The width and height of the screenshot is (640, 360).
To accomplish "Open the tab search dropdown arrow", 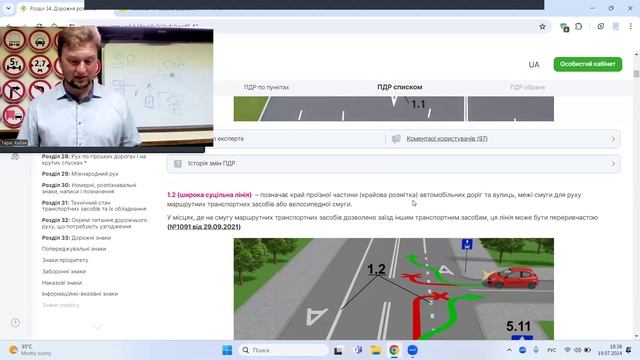I will tap(8, 8).
